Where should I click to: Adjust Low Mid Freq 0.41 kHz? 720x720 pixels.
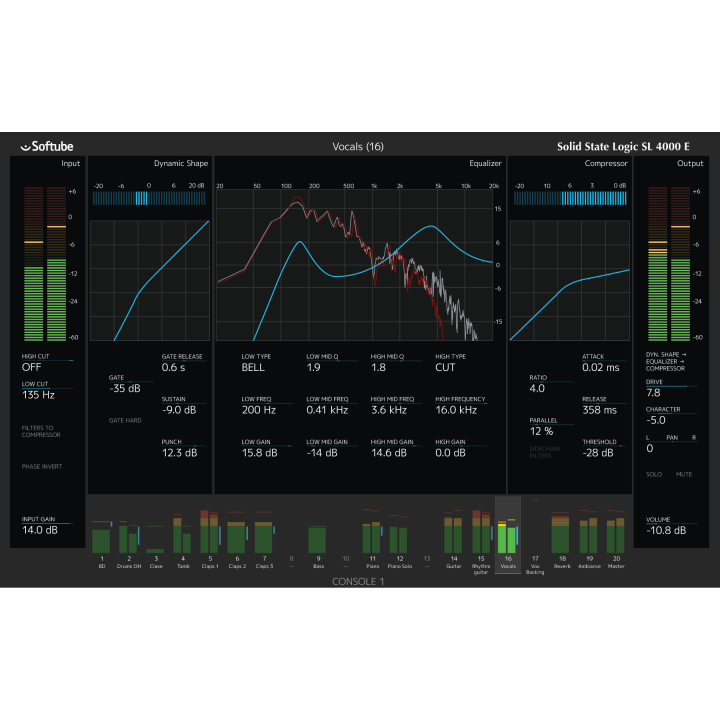coord(332,406)
